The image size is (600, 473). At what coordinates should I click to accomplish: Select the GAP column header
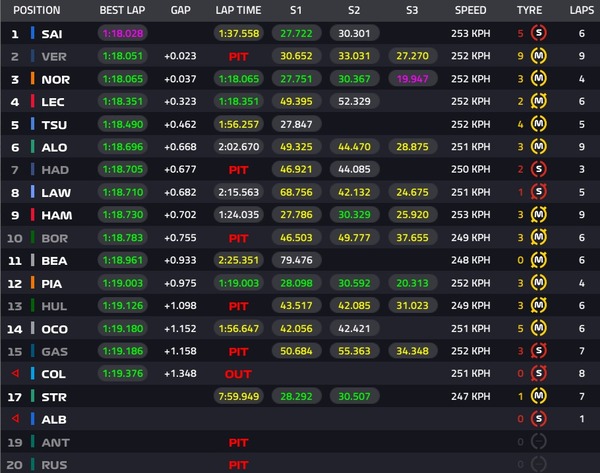[x=180, y=10]
